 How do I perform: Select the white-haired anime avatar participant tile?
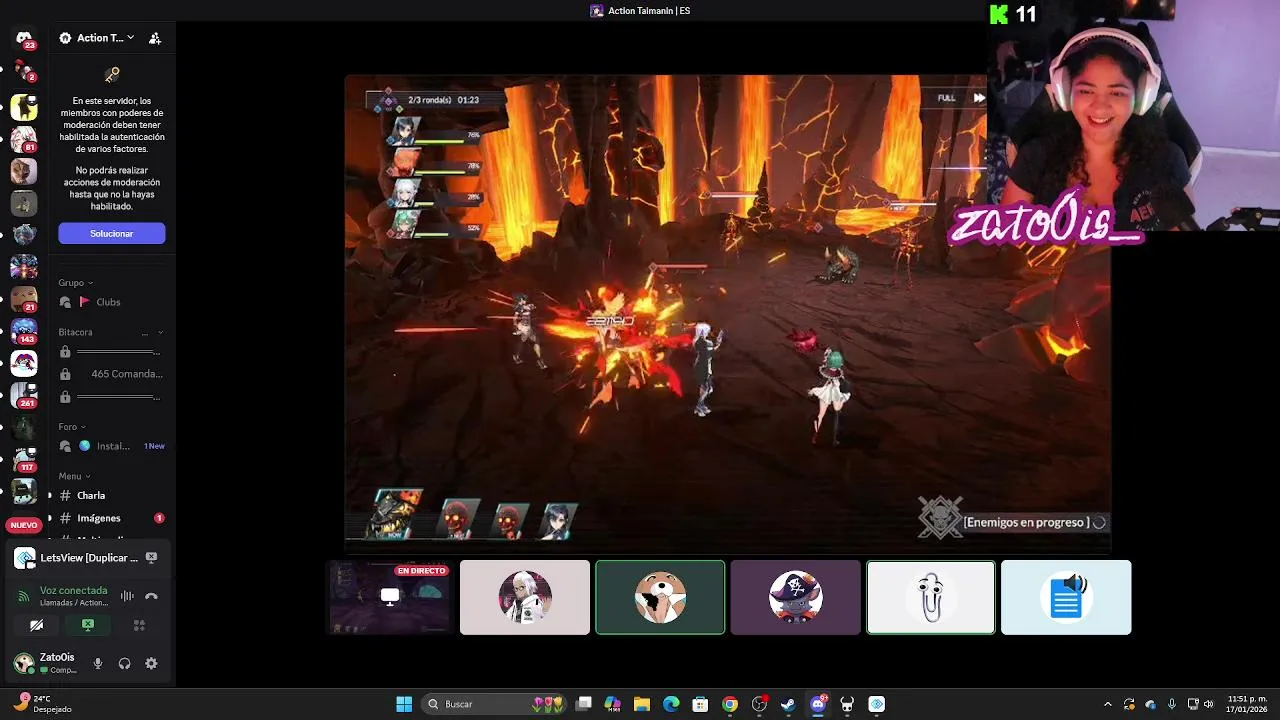point(525,597)
